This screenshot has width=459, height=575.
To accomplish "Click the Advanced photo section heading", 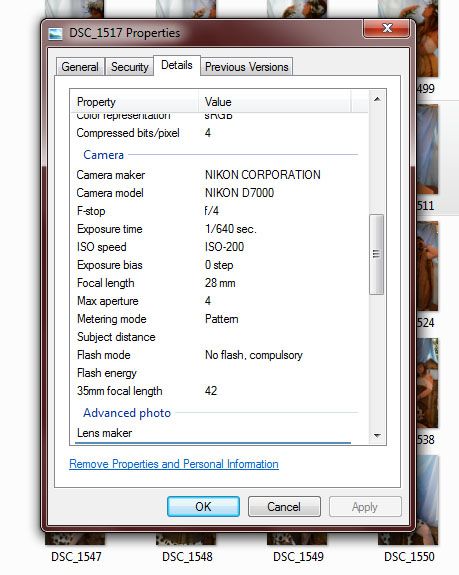I will point(127,413).
